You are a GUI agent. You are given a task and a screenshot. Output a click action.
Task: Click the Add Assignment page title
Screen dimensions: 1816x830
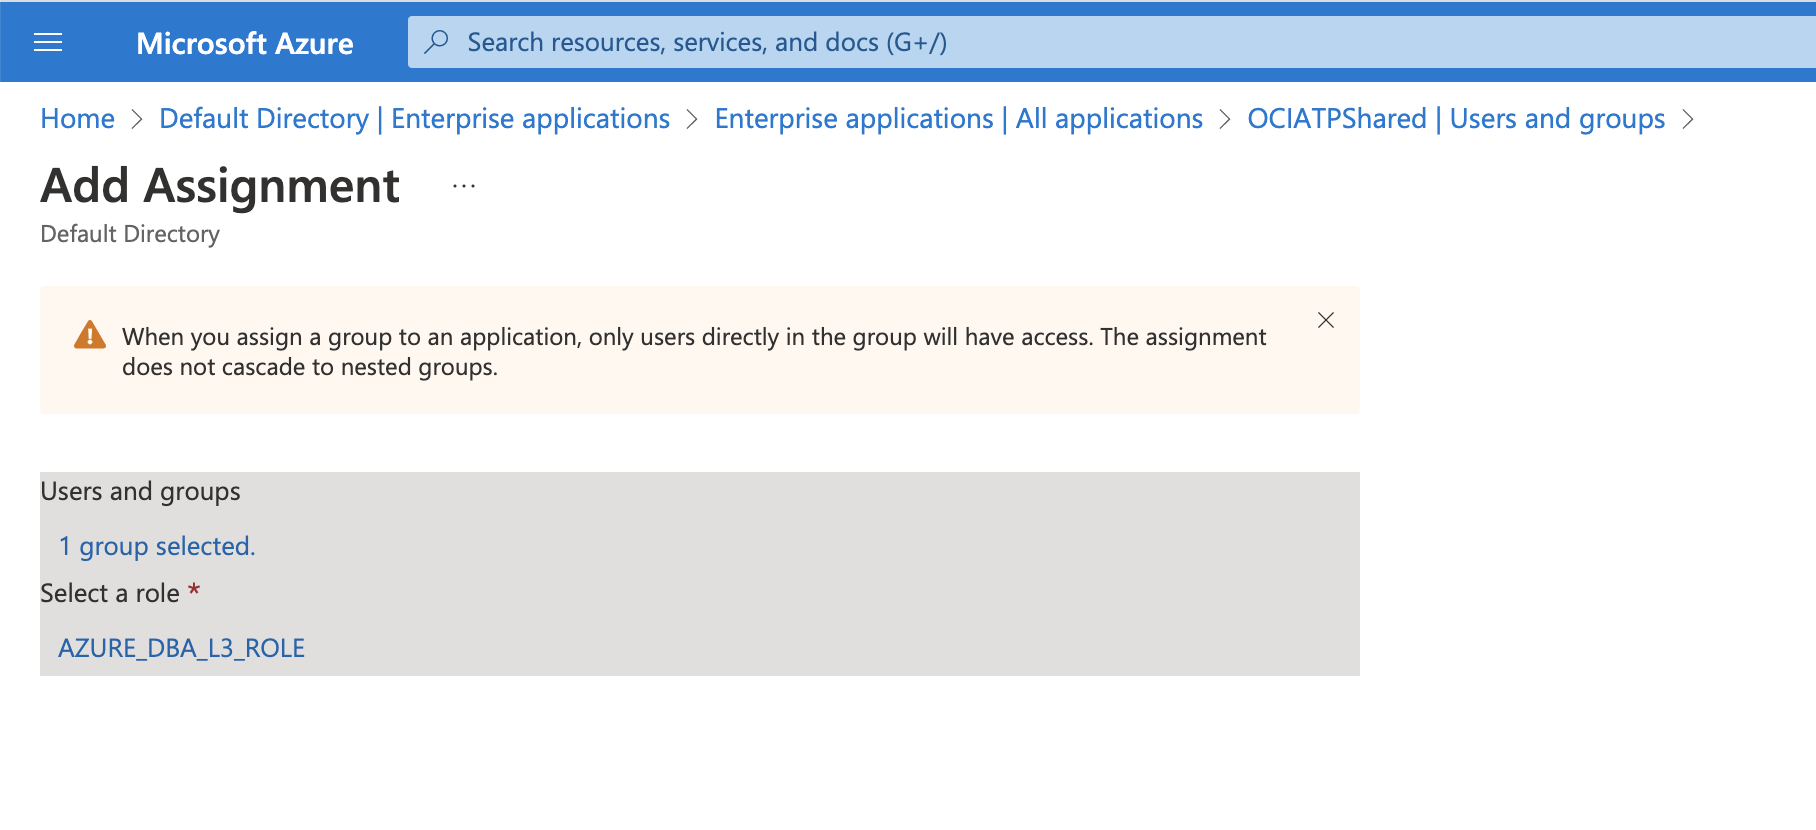(220, 186)
